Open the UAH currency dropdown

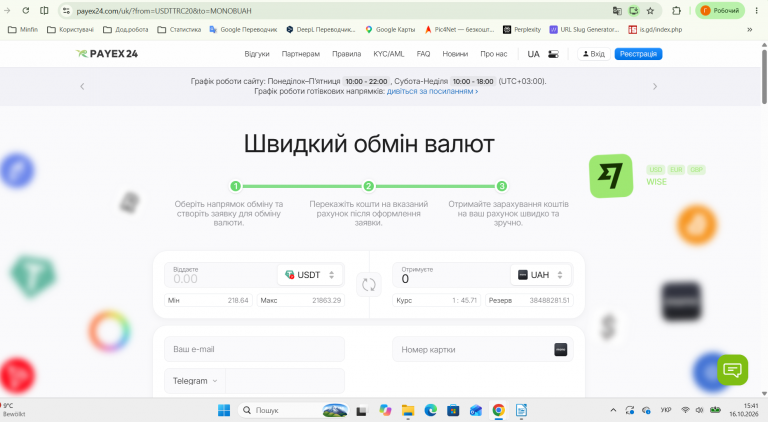point(541,275)
